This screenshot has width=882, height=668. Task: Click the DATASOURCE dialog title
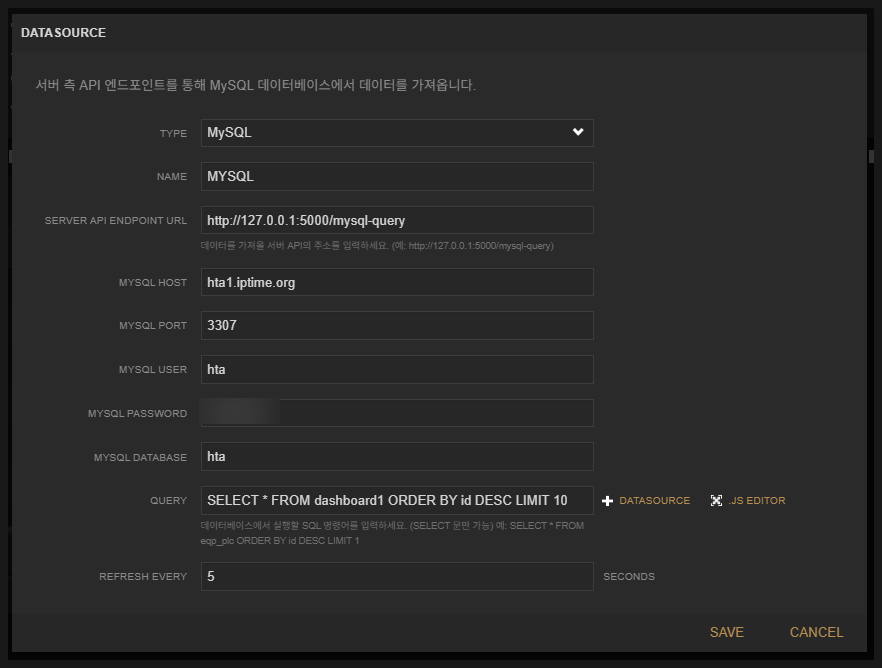point(63,33)
